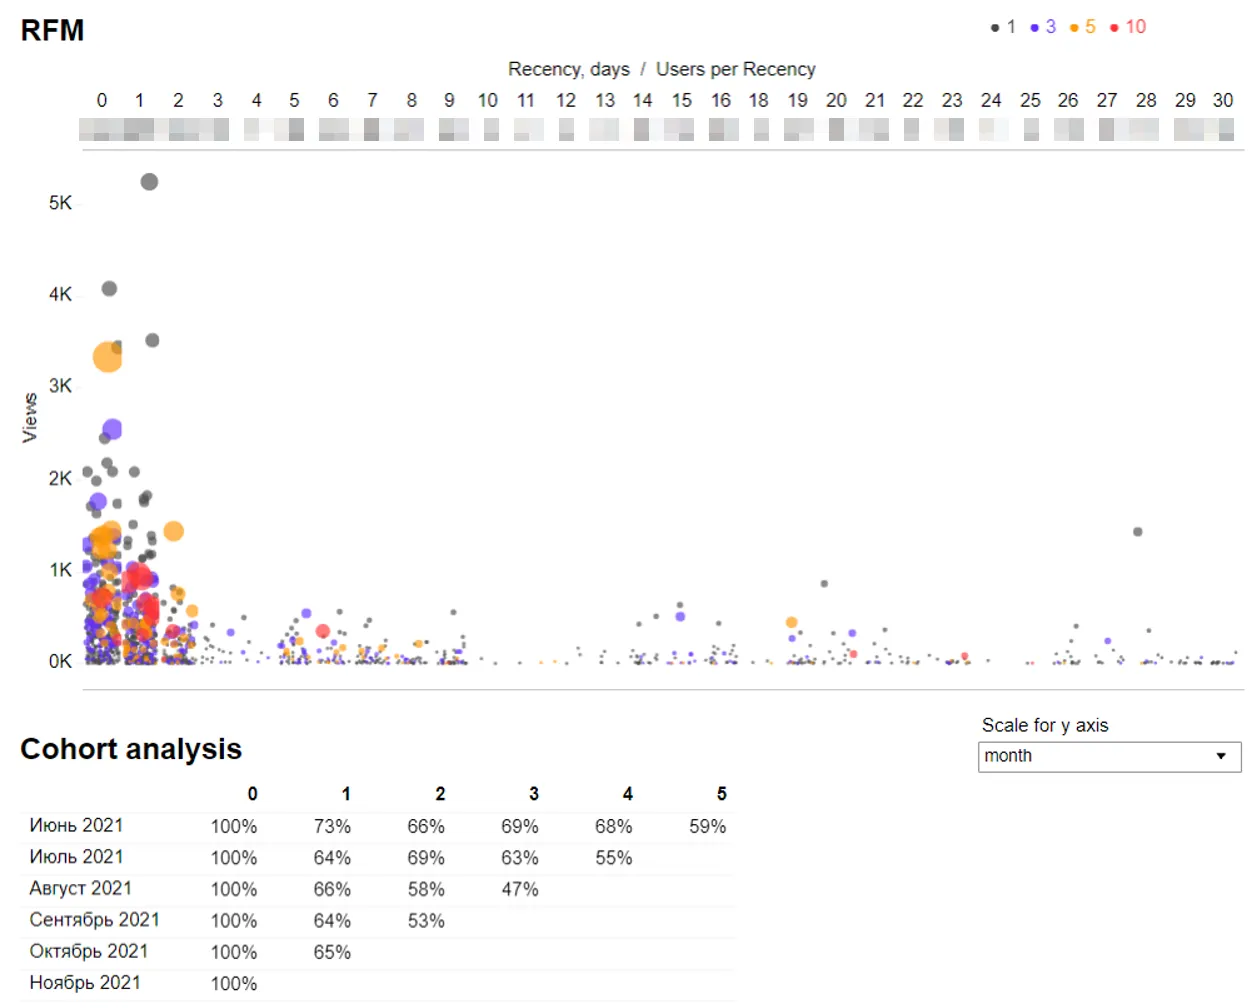Click the Recency day 15 column header

tap(681, 100)
